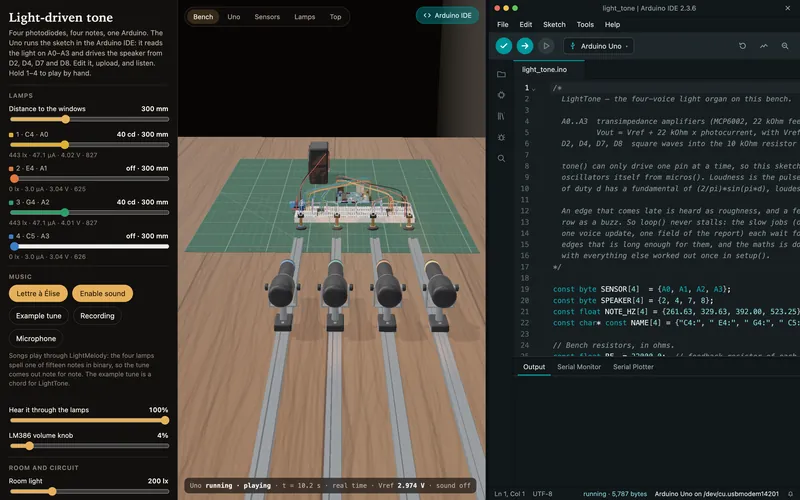
Task: Click the Microphone button
Action: (36, 338)
